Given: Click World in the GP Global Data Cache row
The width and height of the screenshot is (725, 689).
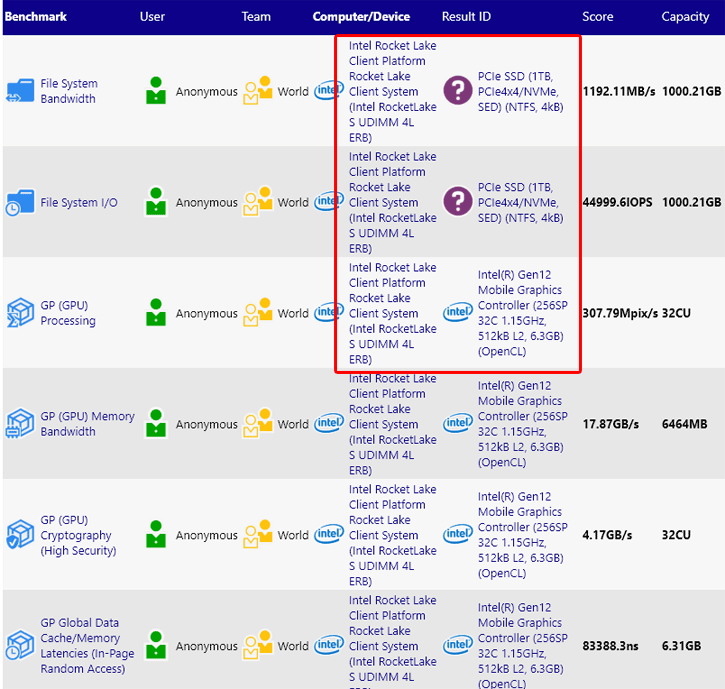Looking at the screenshot, I should tap(293, 646).
